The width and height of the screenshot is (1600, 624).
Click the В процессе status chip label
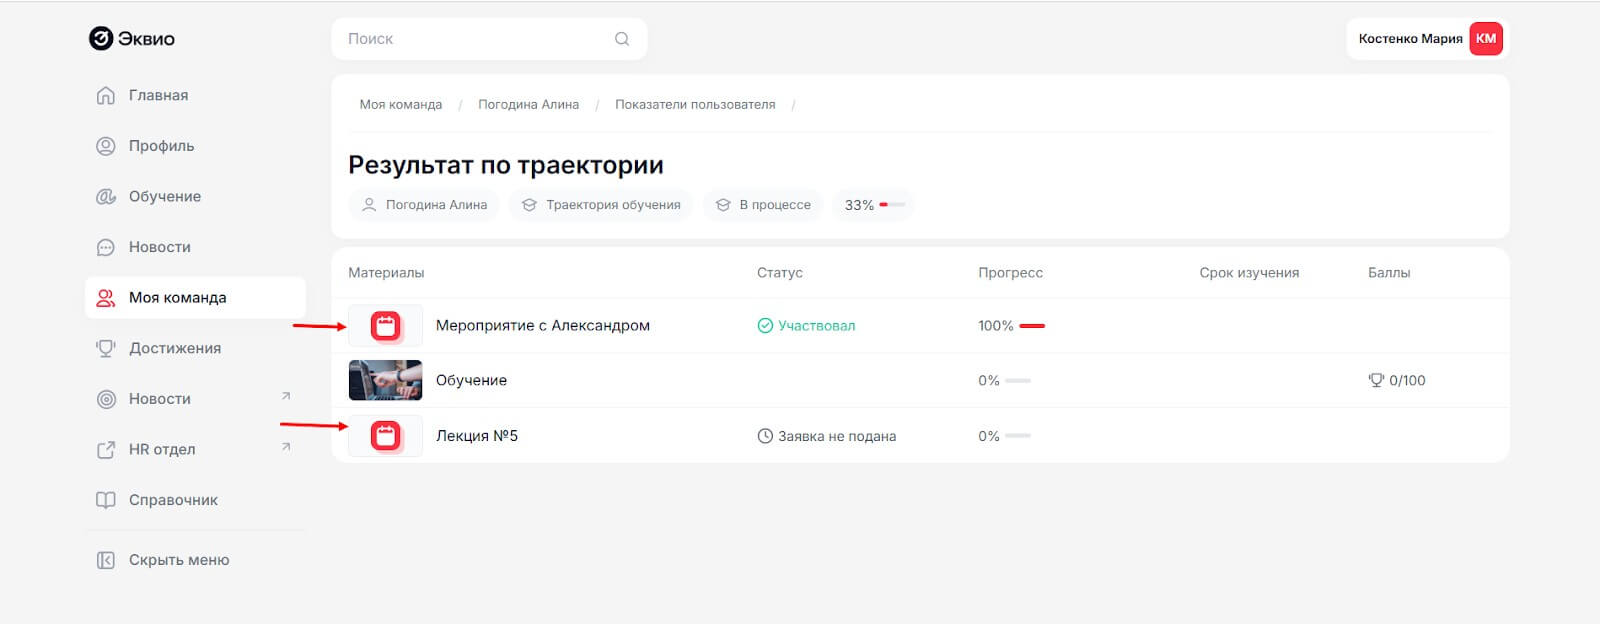tap(775, 205)
